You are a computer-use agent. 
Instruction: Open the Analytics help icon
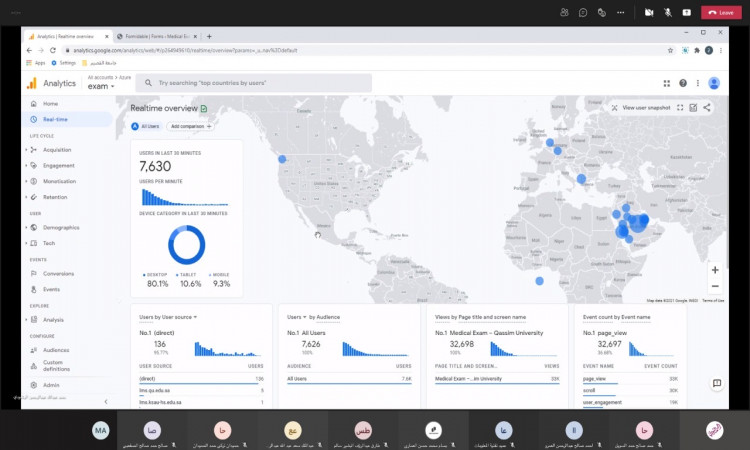683,83
